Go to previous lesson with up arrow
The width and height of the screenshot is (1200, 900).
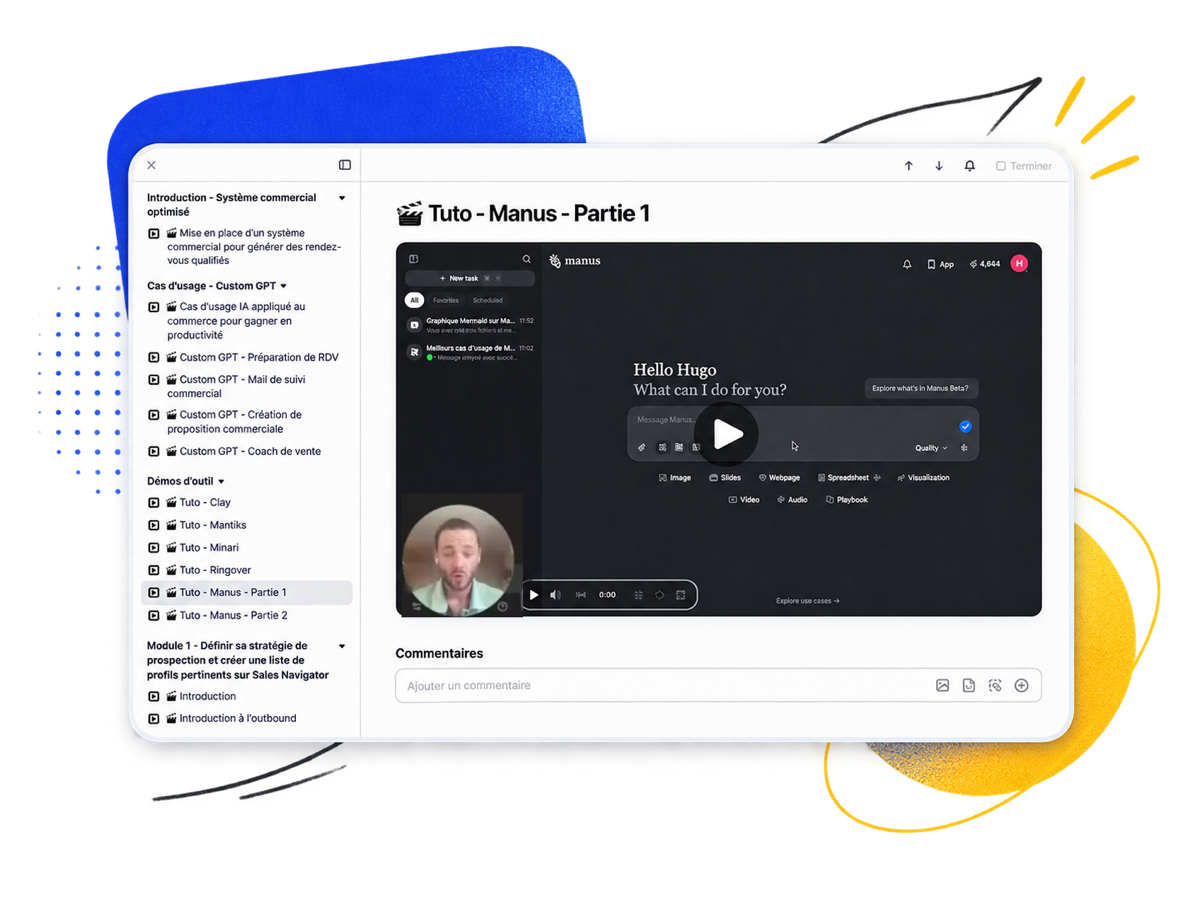tap(909, 166)
